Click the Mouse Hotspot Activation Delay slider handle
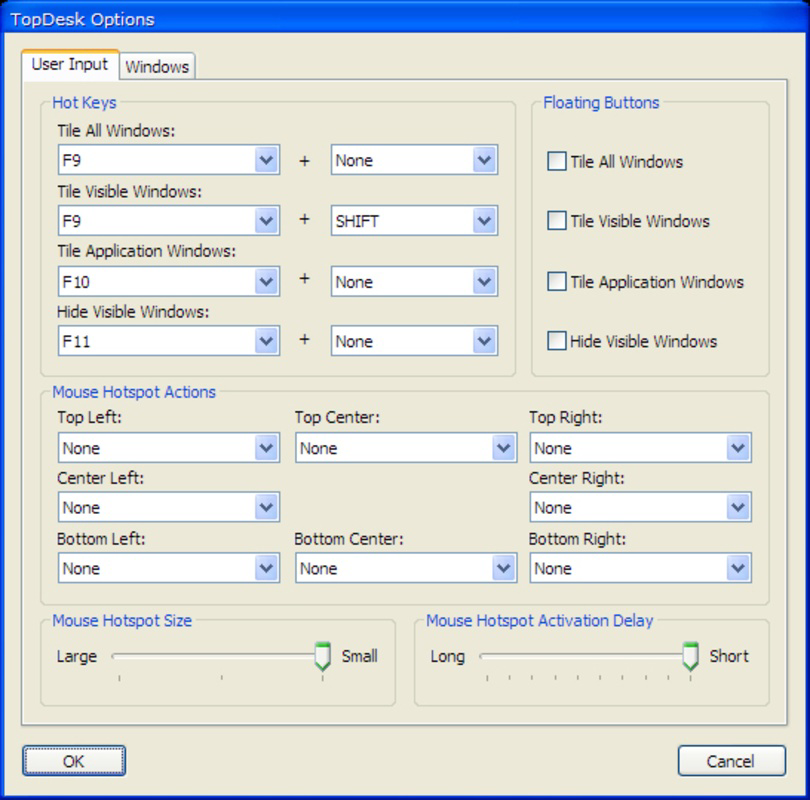The image size is (810, 800). tap(691, 657)
